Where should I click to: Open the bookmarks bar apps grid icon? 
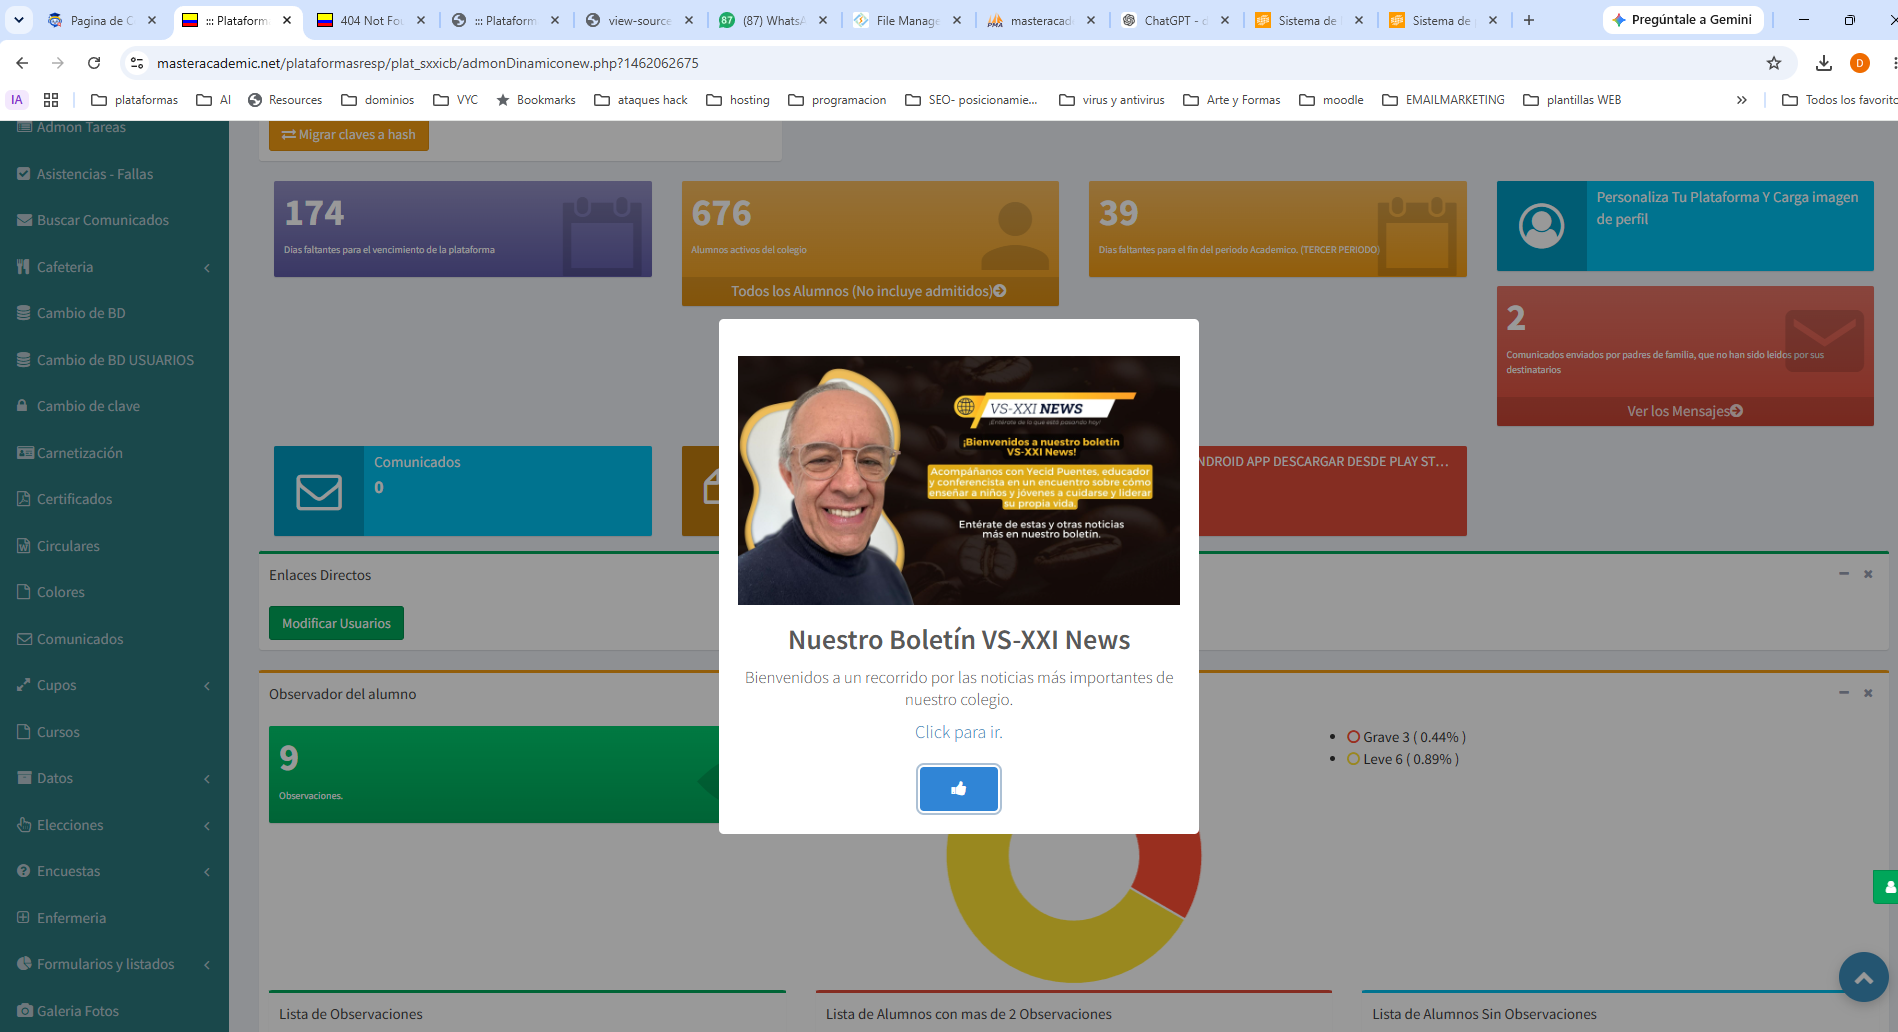pos(51,100)
